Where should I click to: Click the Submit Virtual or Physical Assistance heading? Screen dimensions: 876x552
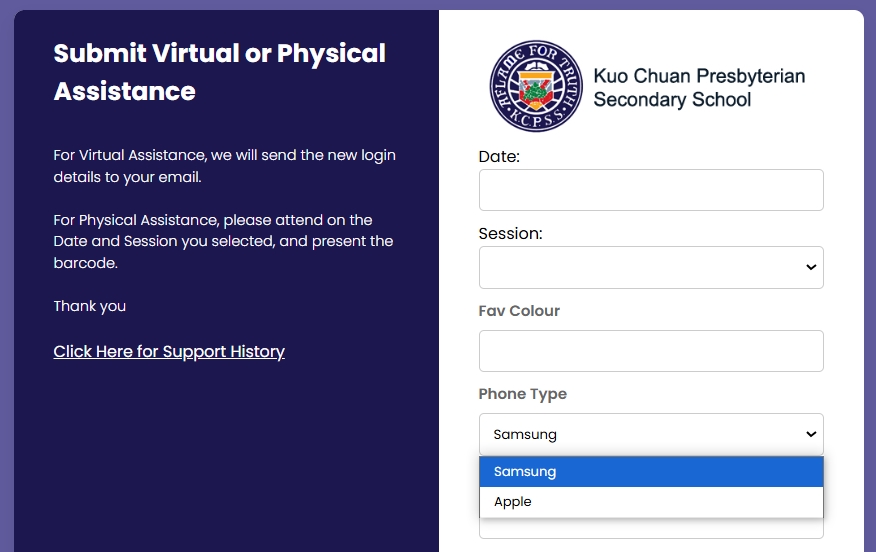[220, 72]
